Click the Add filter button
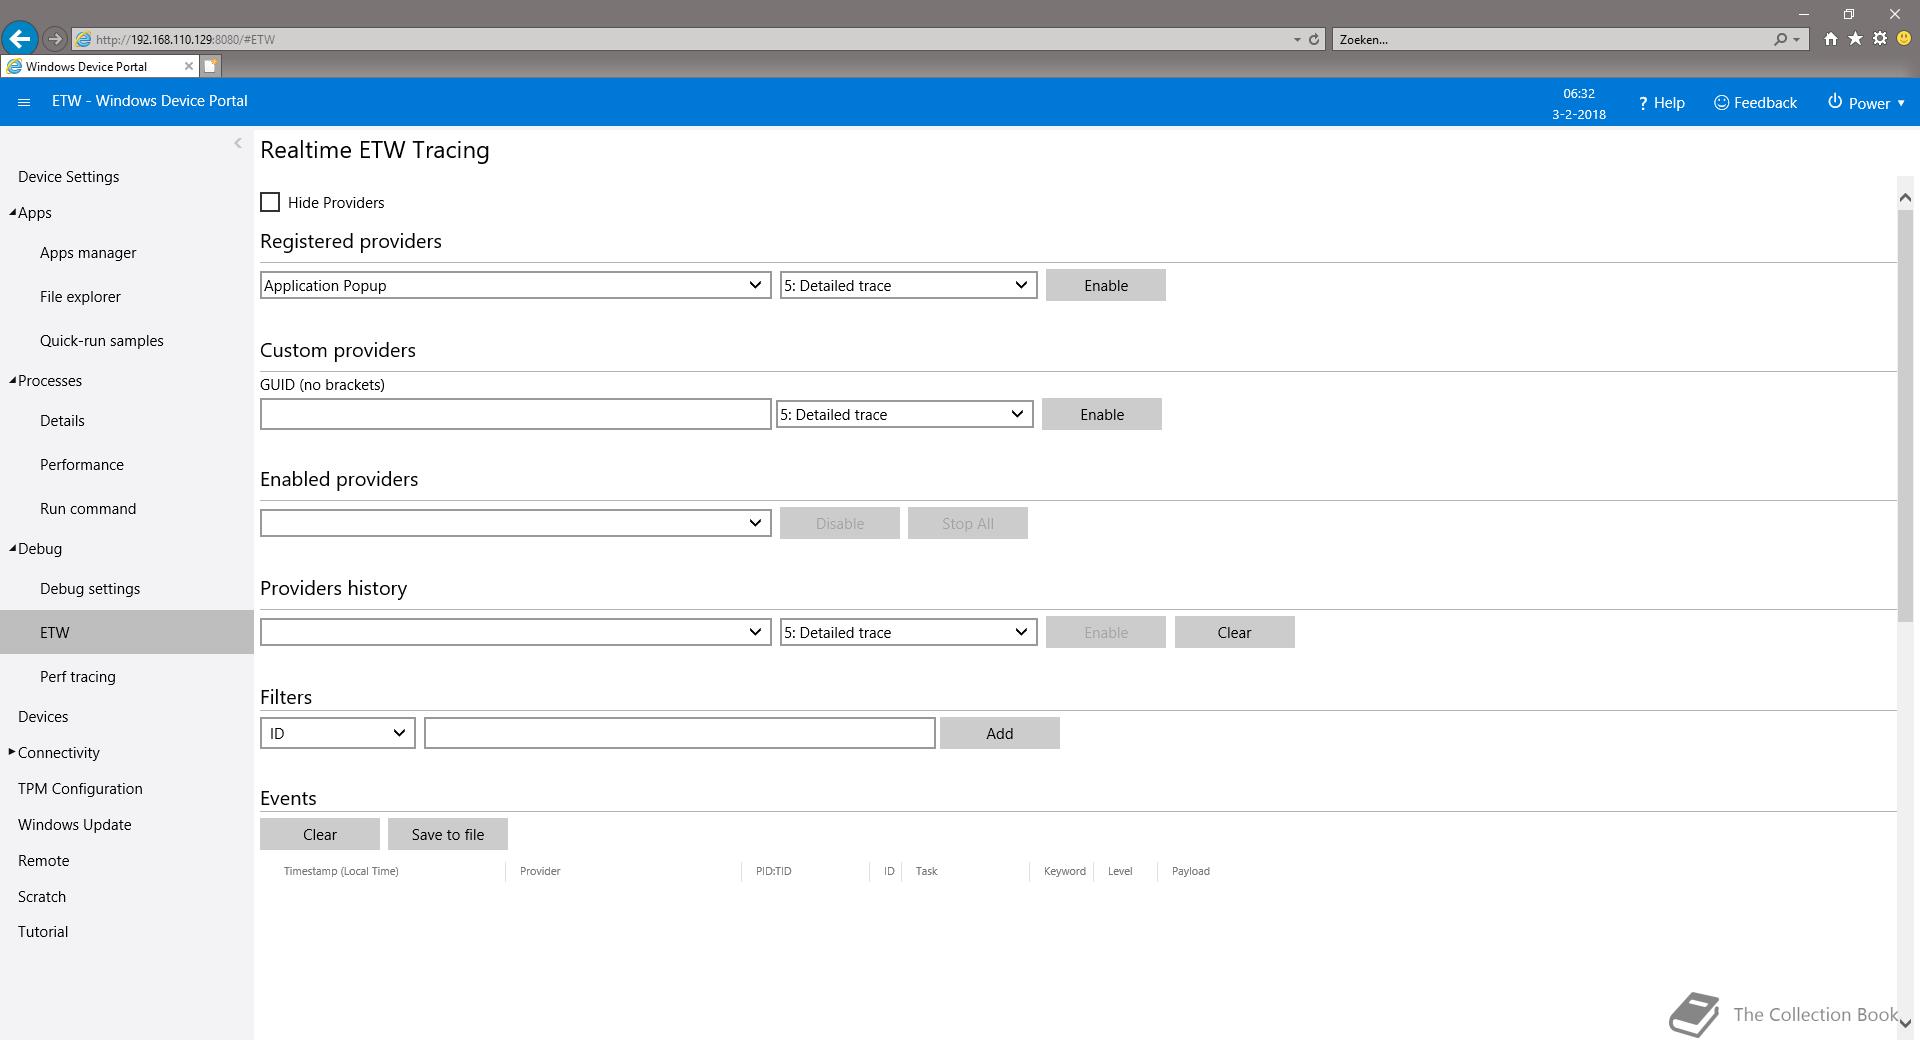 point(999,733)
